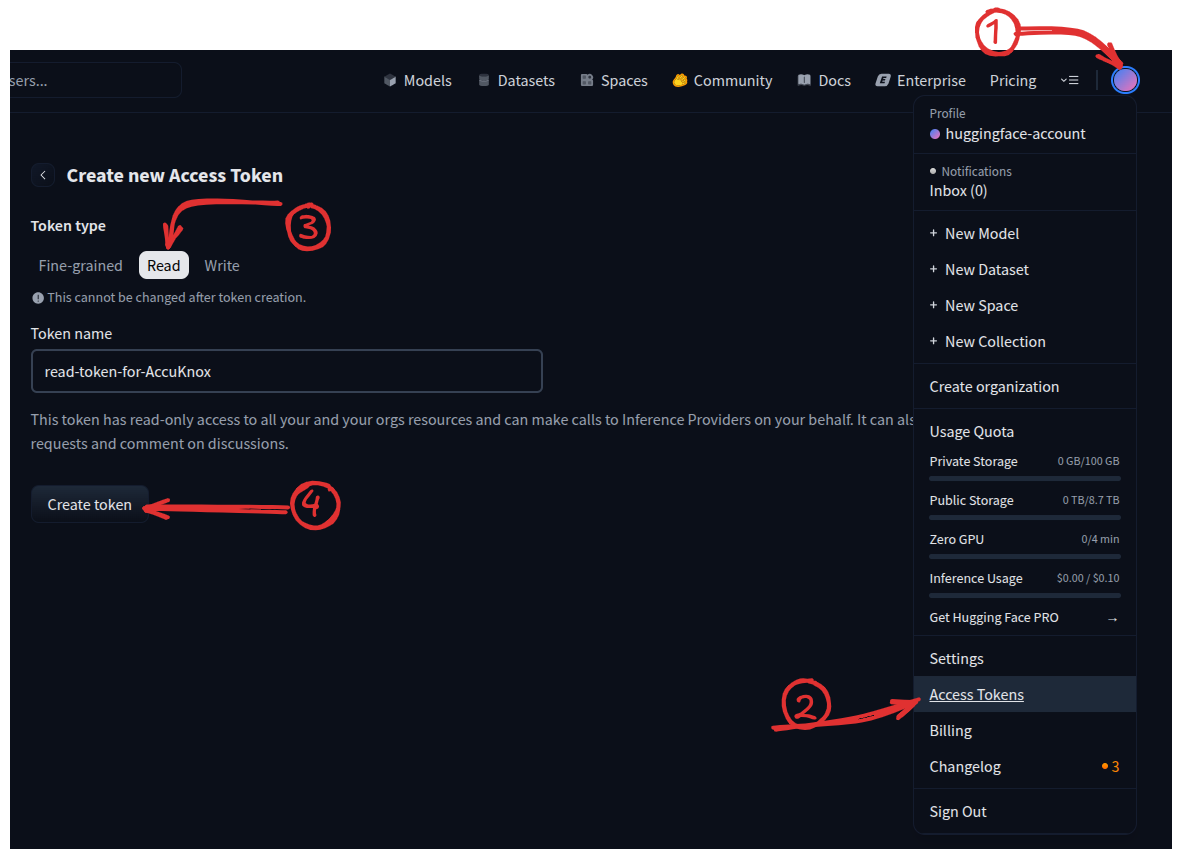The height and width of the screenshot is (859, 1182).
Task: Choose New Model from the menu
Action: 1024,234
